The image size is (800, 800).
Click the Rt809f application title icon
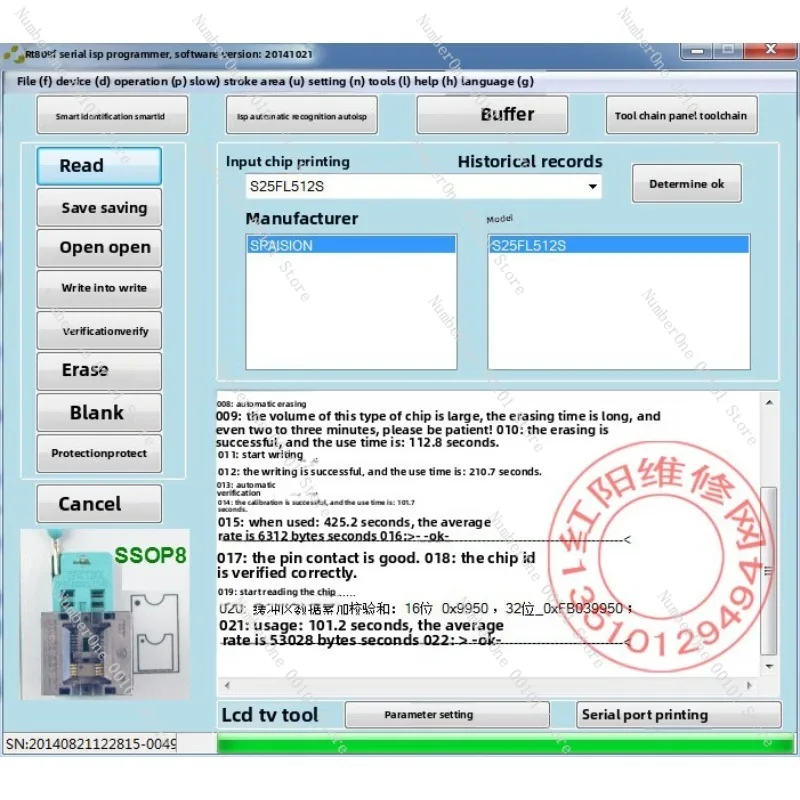14,55
